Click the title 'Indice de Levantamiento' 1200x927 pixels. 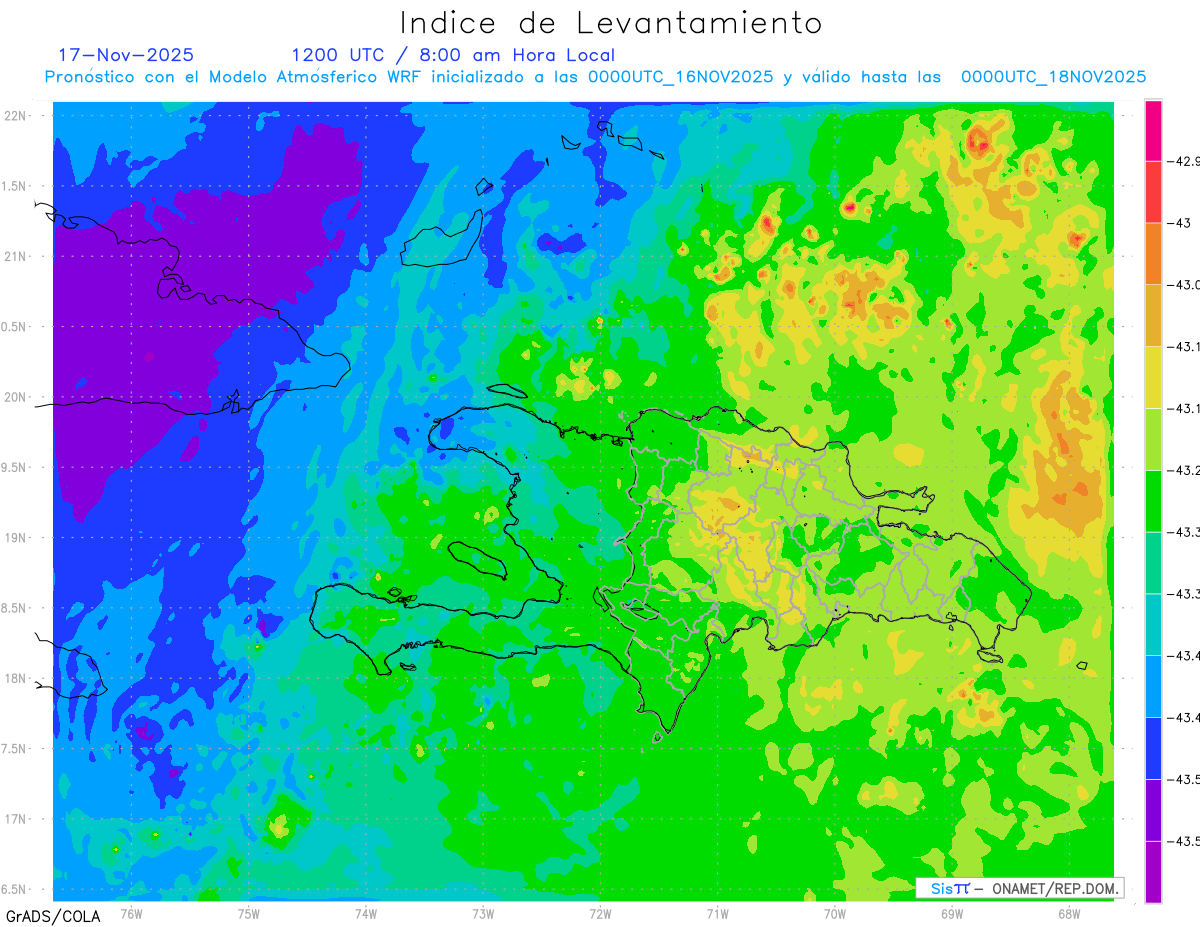pyautogui.click(x=610, y=22)
